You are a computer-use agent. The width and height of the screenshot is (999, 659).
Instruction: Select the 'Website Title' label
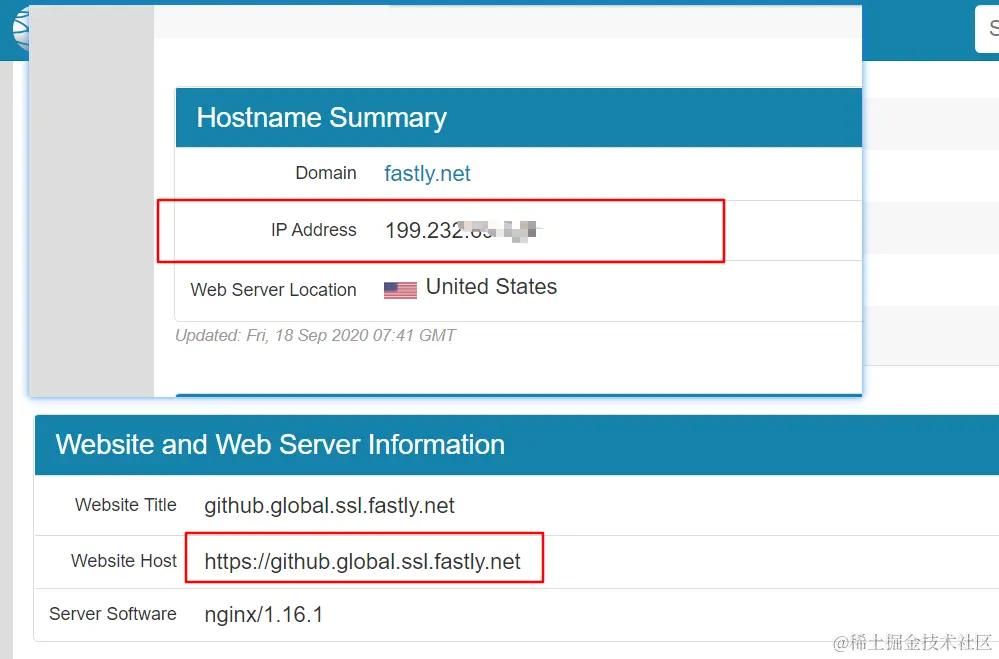tap(126, 505)
